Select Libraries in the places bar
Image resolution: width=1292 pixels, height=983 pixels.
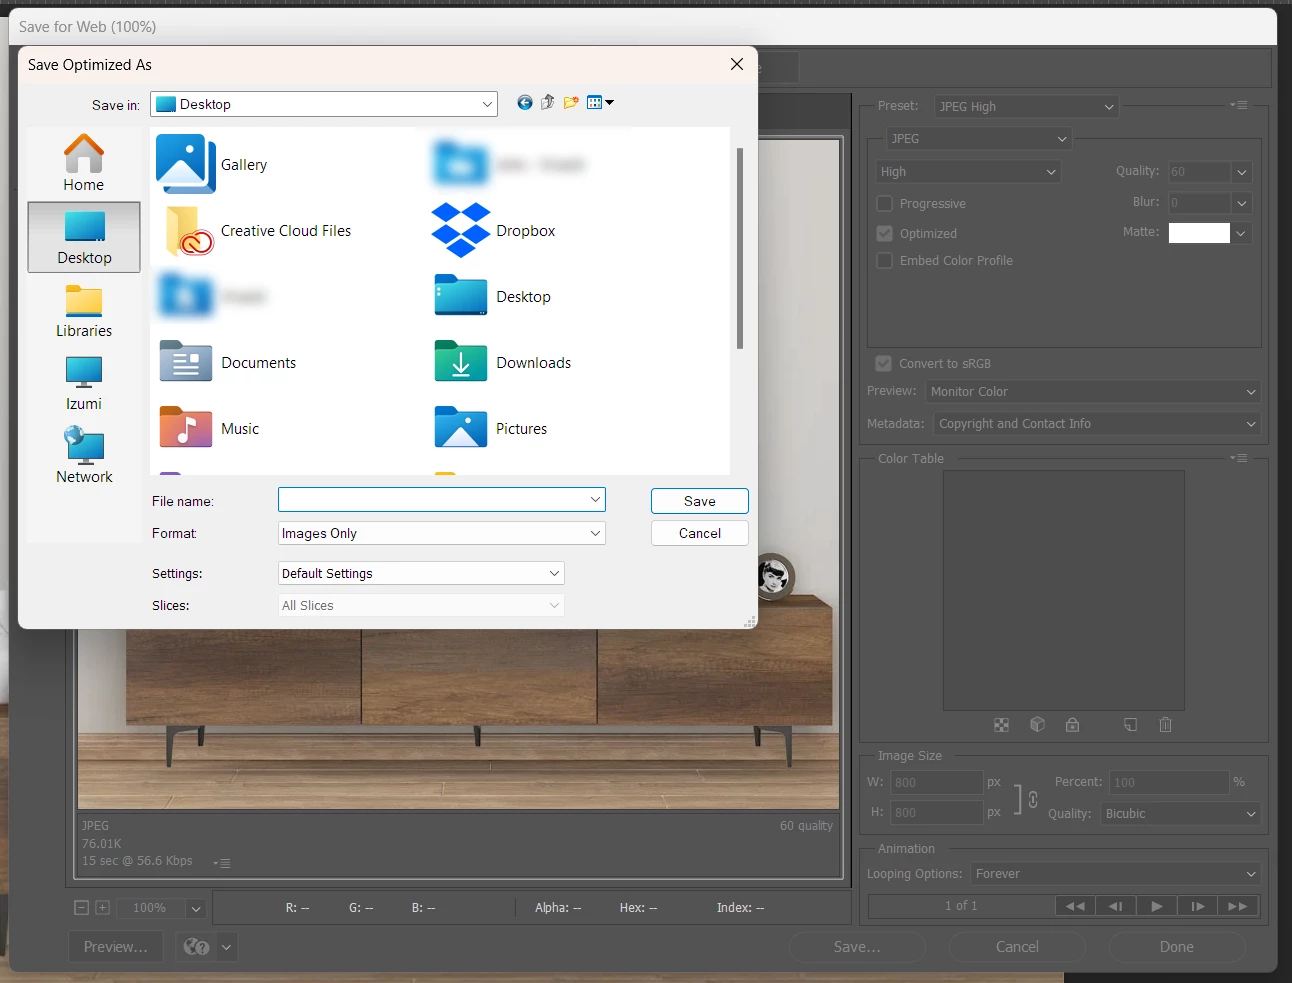[x=84, y=311]
